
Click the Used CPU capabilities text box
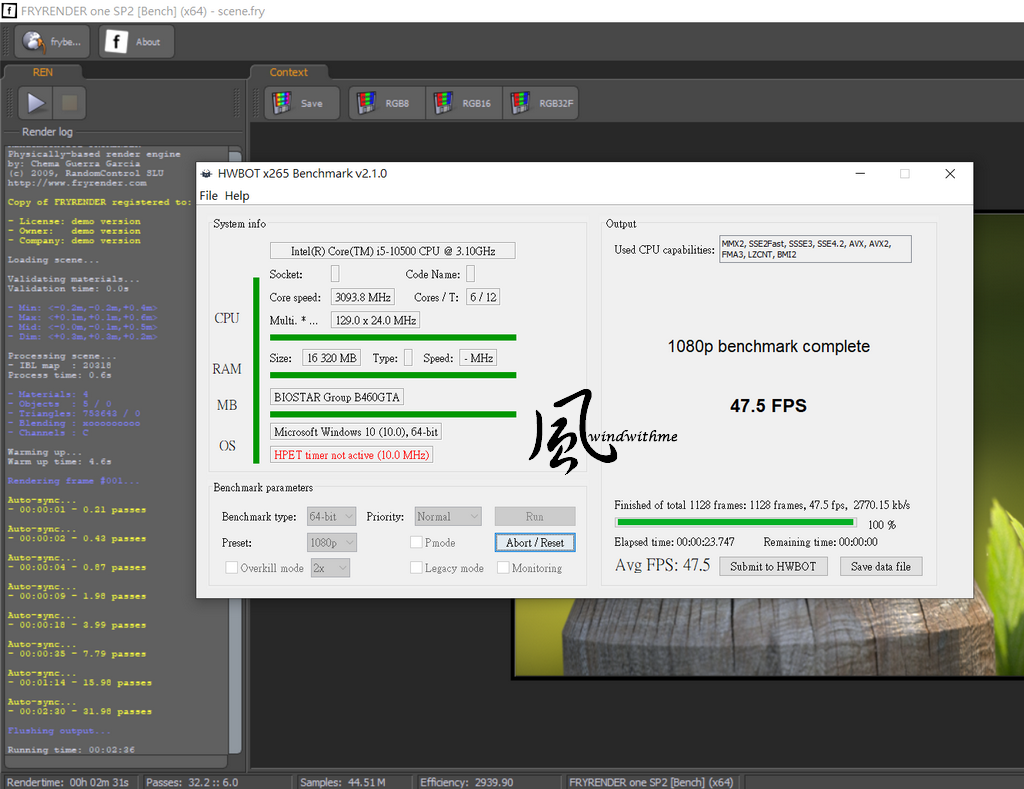pyautogui.click(x=815, y=249)
